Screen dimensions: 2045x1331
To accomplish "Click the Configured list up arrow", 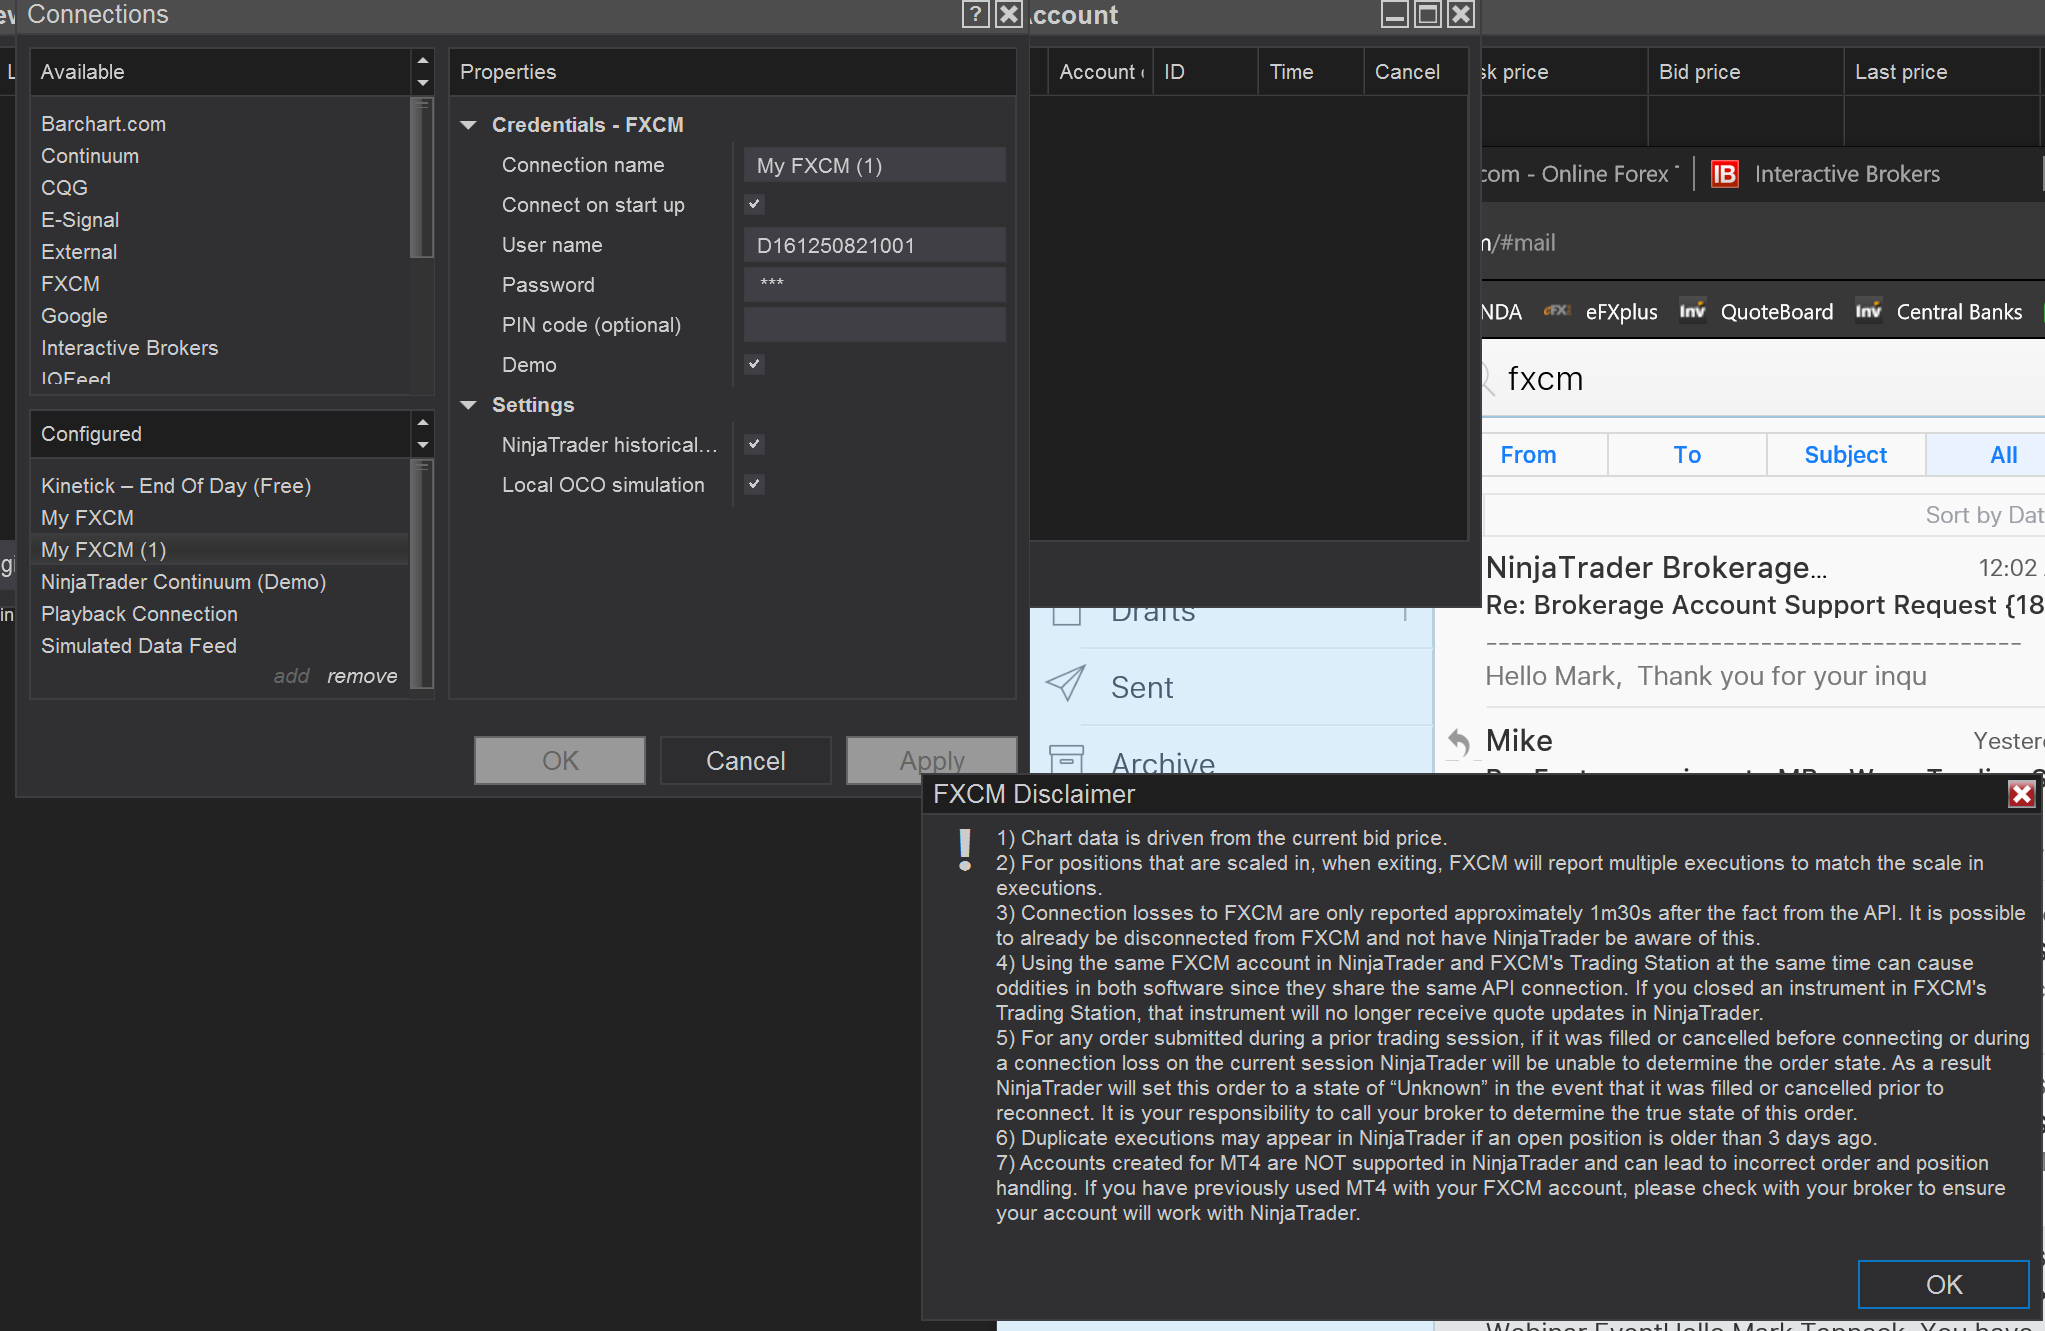I will 423,422.
